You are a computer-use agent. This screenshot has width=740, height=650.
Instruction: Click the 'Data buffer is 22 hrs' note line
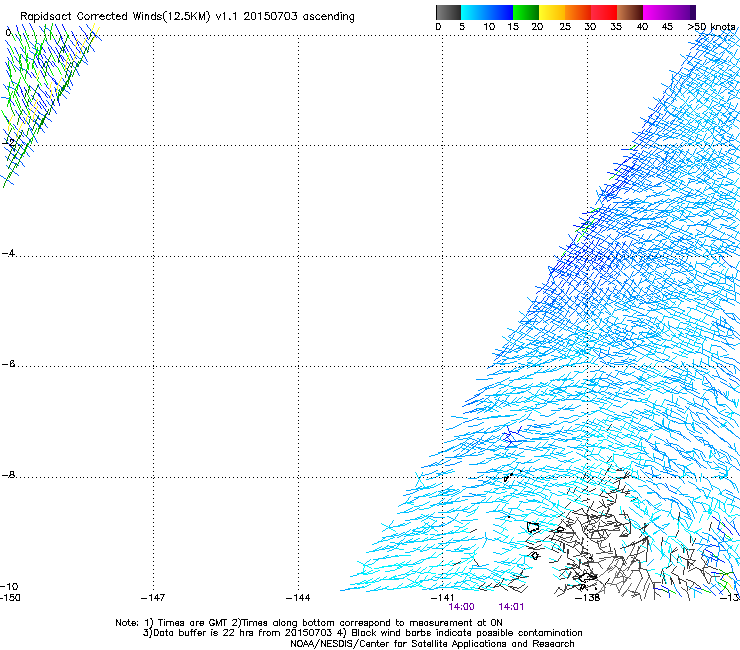(x=363, y=633)
